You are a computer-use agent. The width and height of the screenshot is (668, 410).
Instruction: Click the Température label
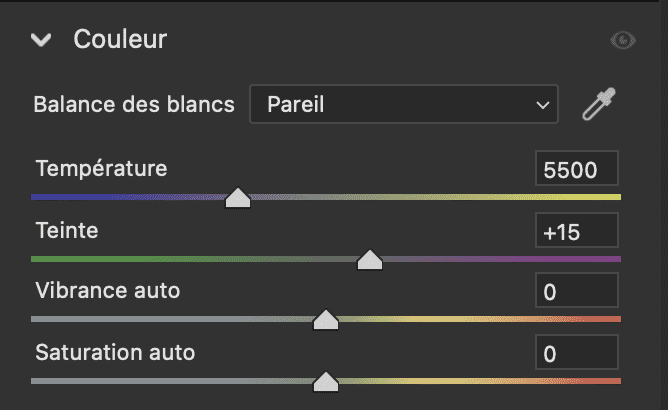(101, 168)
